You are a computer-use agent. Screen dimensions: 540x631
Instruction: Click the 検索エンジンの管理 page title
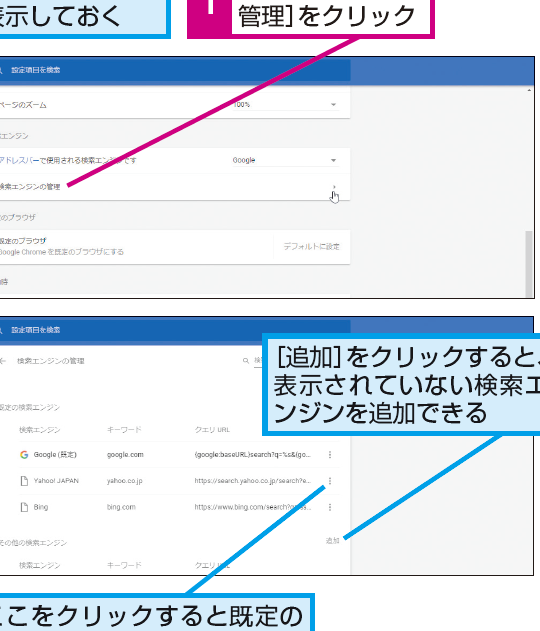[51, 361]
